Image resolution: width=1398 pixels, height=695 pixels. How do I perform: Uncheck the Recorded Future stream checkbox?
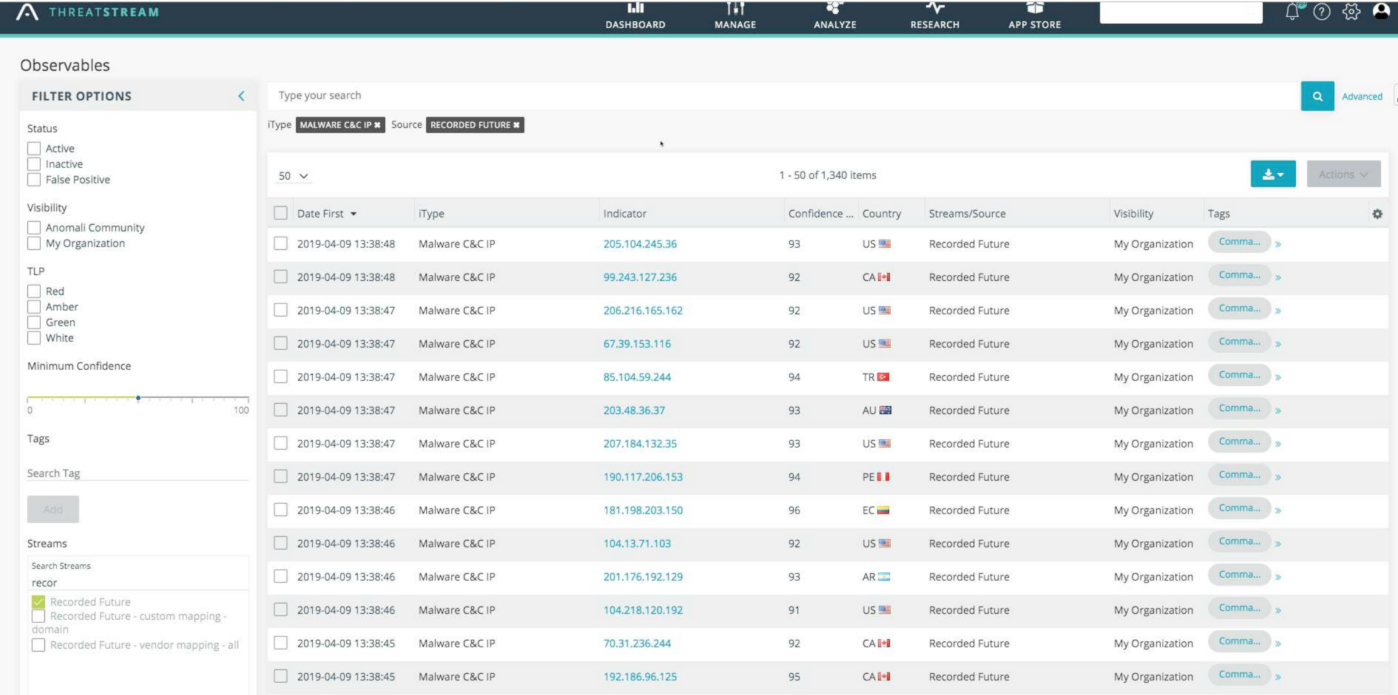[38, 602]
